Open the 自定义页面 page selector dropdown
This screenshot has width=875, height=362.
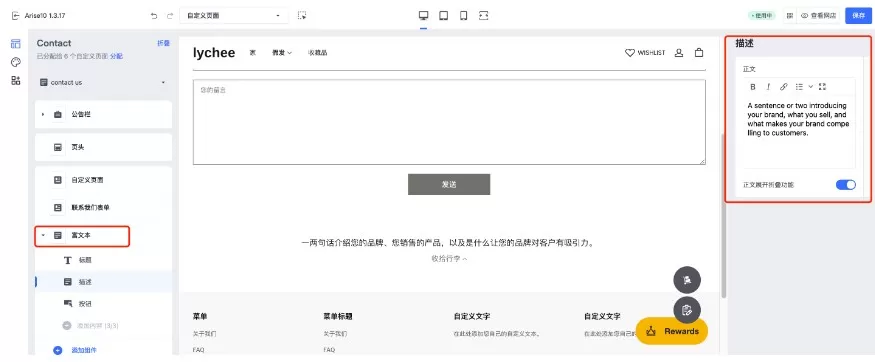(x=234, y=16)
